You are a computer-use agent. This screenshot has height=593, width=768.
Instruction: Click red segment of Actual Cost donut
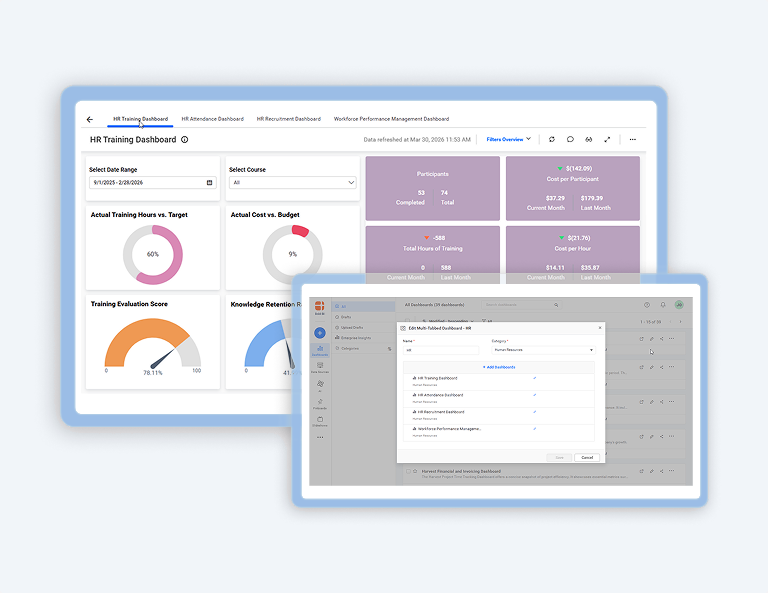pyautogui.click(x=301, y=230)
